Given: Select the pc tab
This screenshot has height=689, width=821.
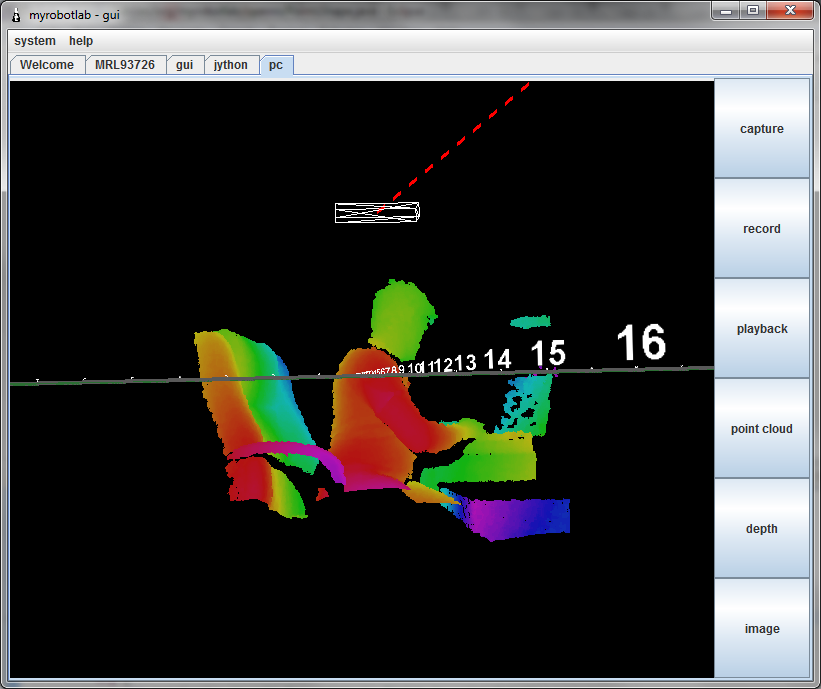Looking at the screenshot, I should pos(276,65).
